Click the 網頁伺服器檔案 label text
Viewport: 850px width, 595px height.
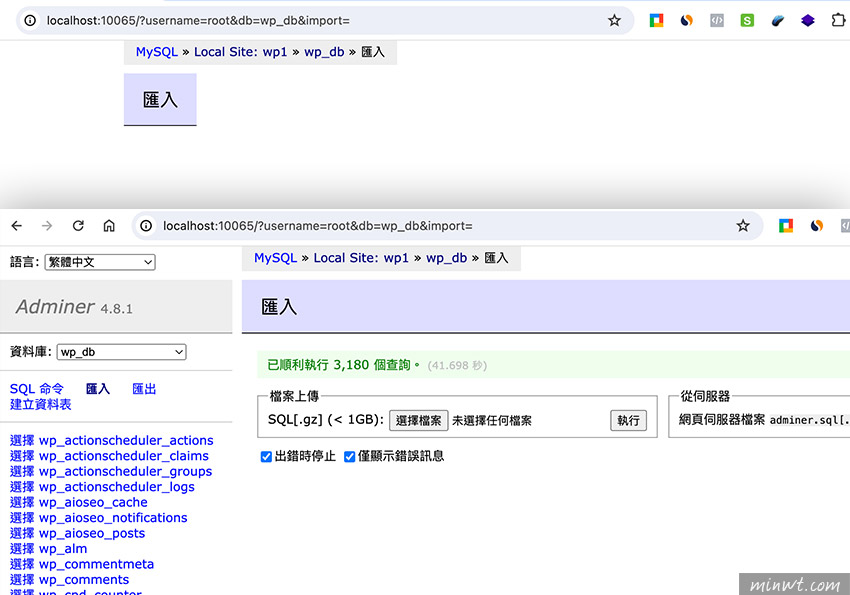(x=722, y=420)
